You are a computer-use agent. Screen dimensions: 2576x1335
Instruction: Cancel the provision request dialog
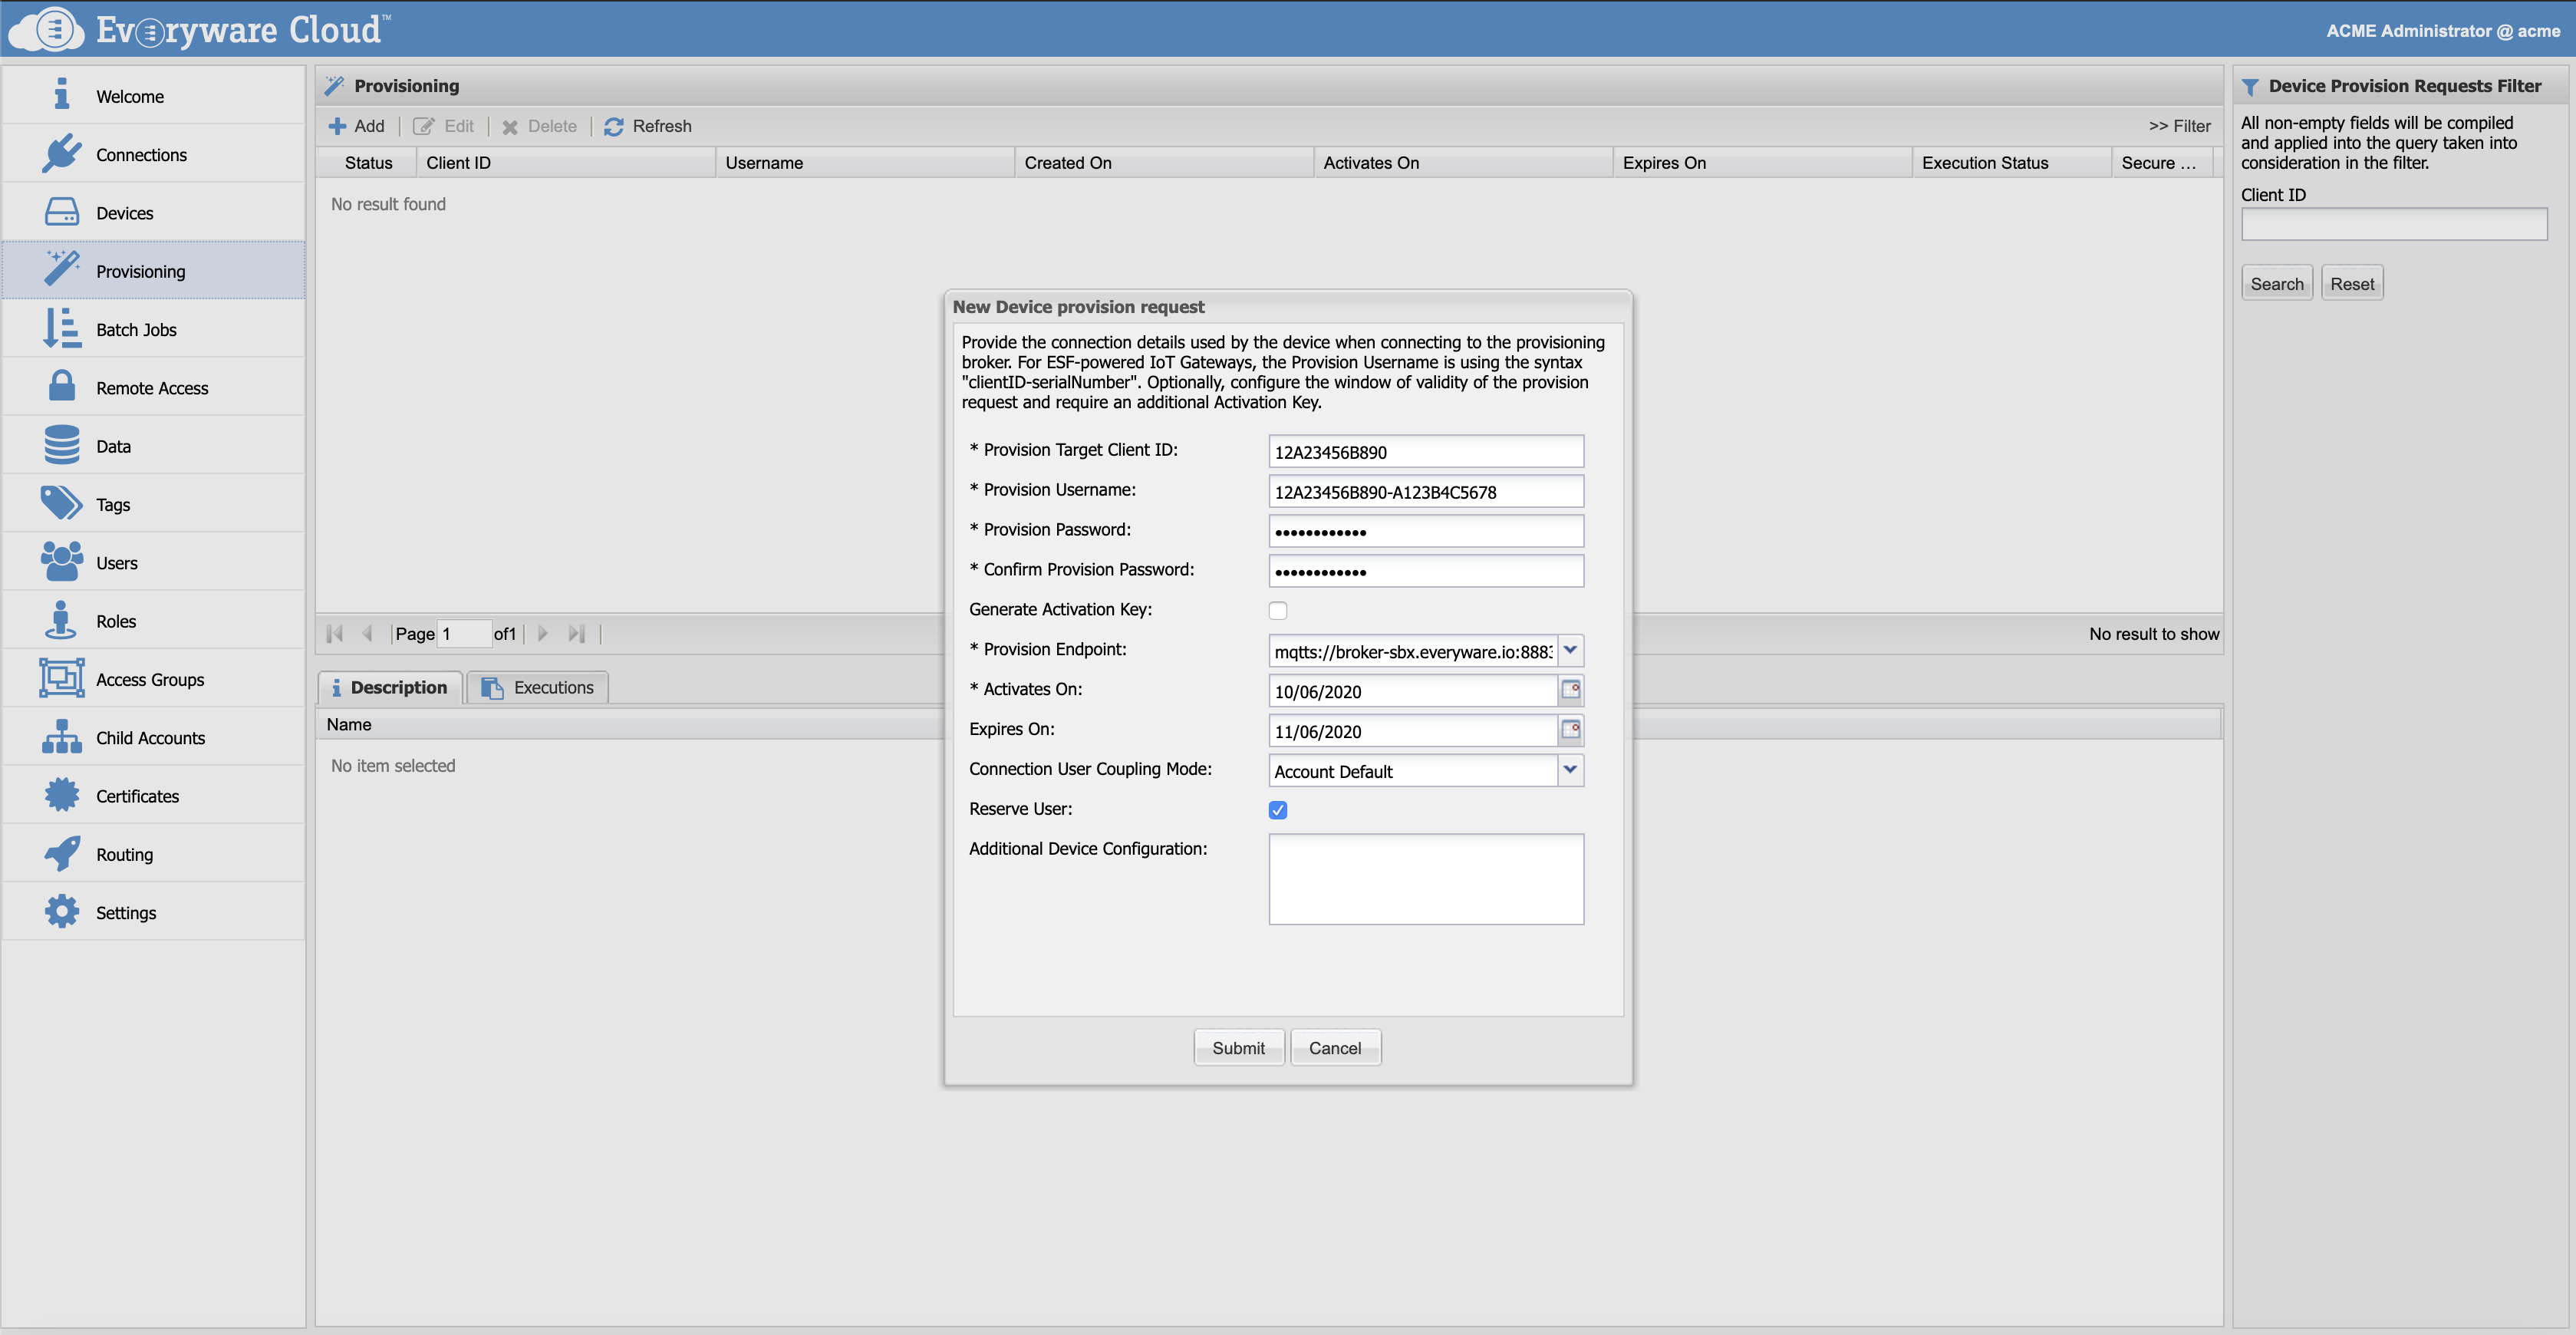pyautogui.click(x=1334, y=1047)
